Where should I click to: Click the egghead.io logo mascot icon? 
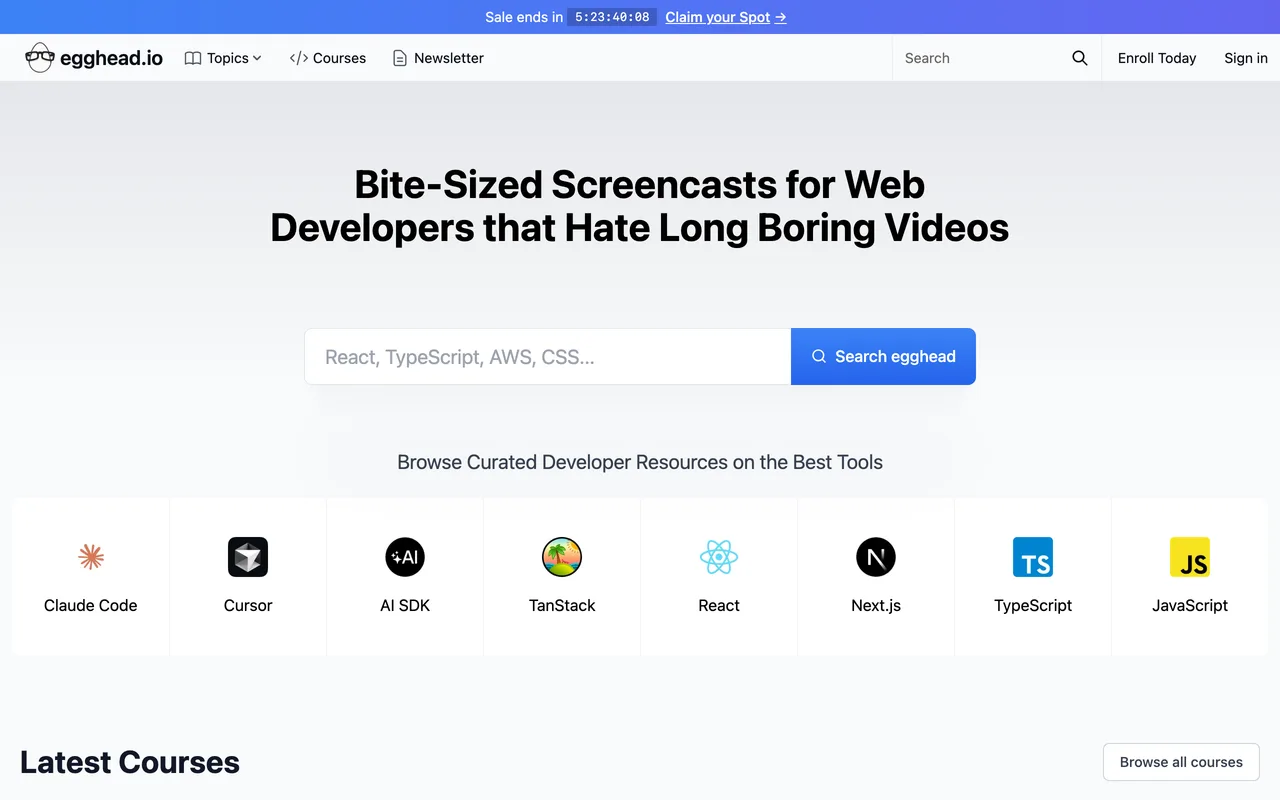coord(40,58)
